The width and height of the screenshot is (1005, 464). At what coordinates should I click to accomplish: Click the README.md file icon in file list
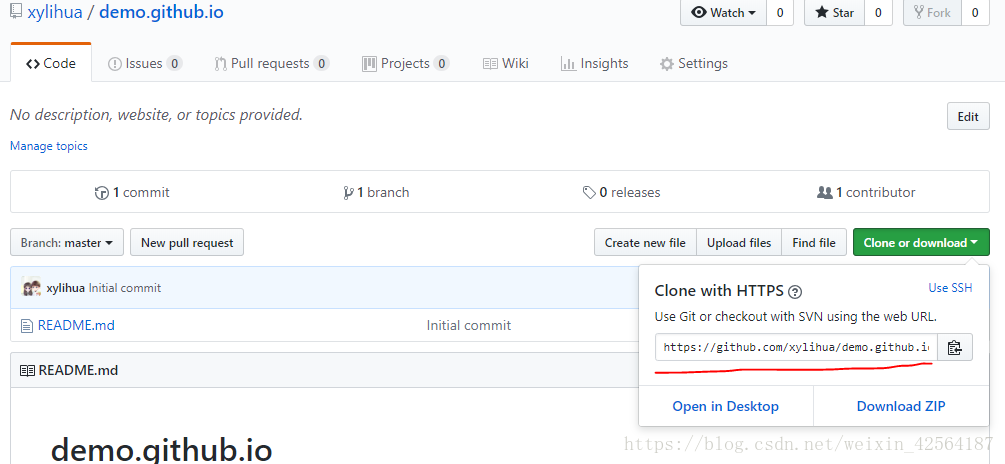pyautogui.click(x=26, y=326)
